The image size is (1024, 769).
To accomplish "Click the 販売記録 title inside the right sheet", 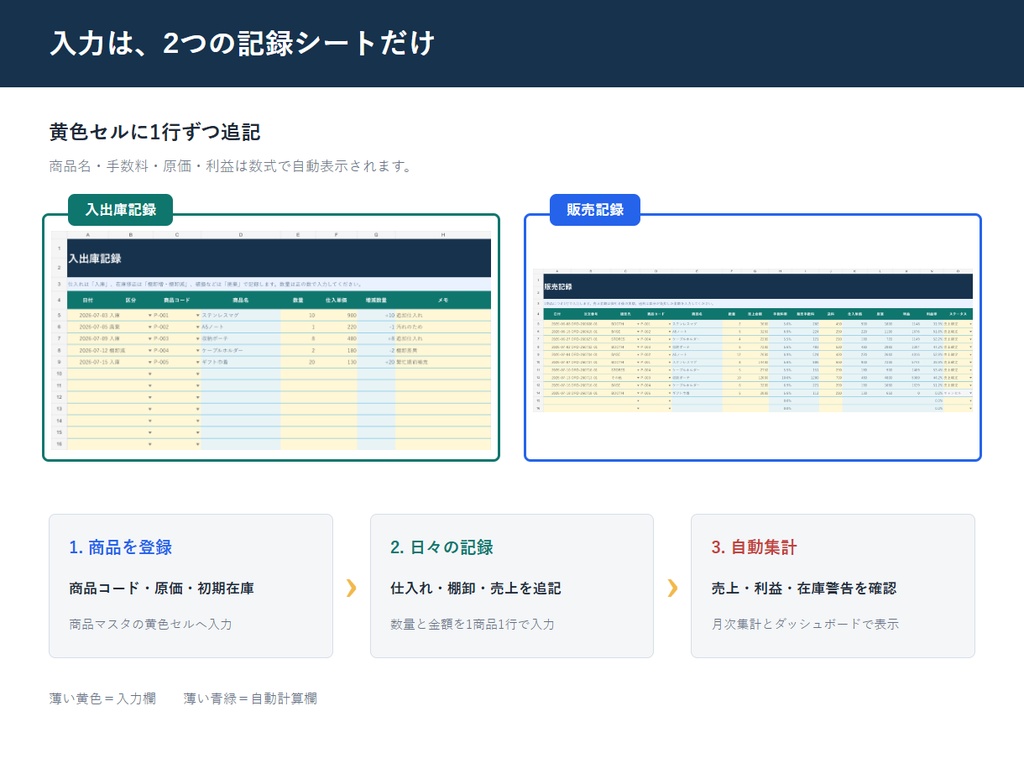I will pyautogui.click(x=558, y=287).
